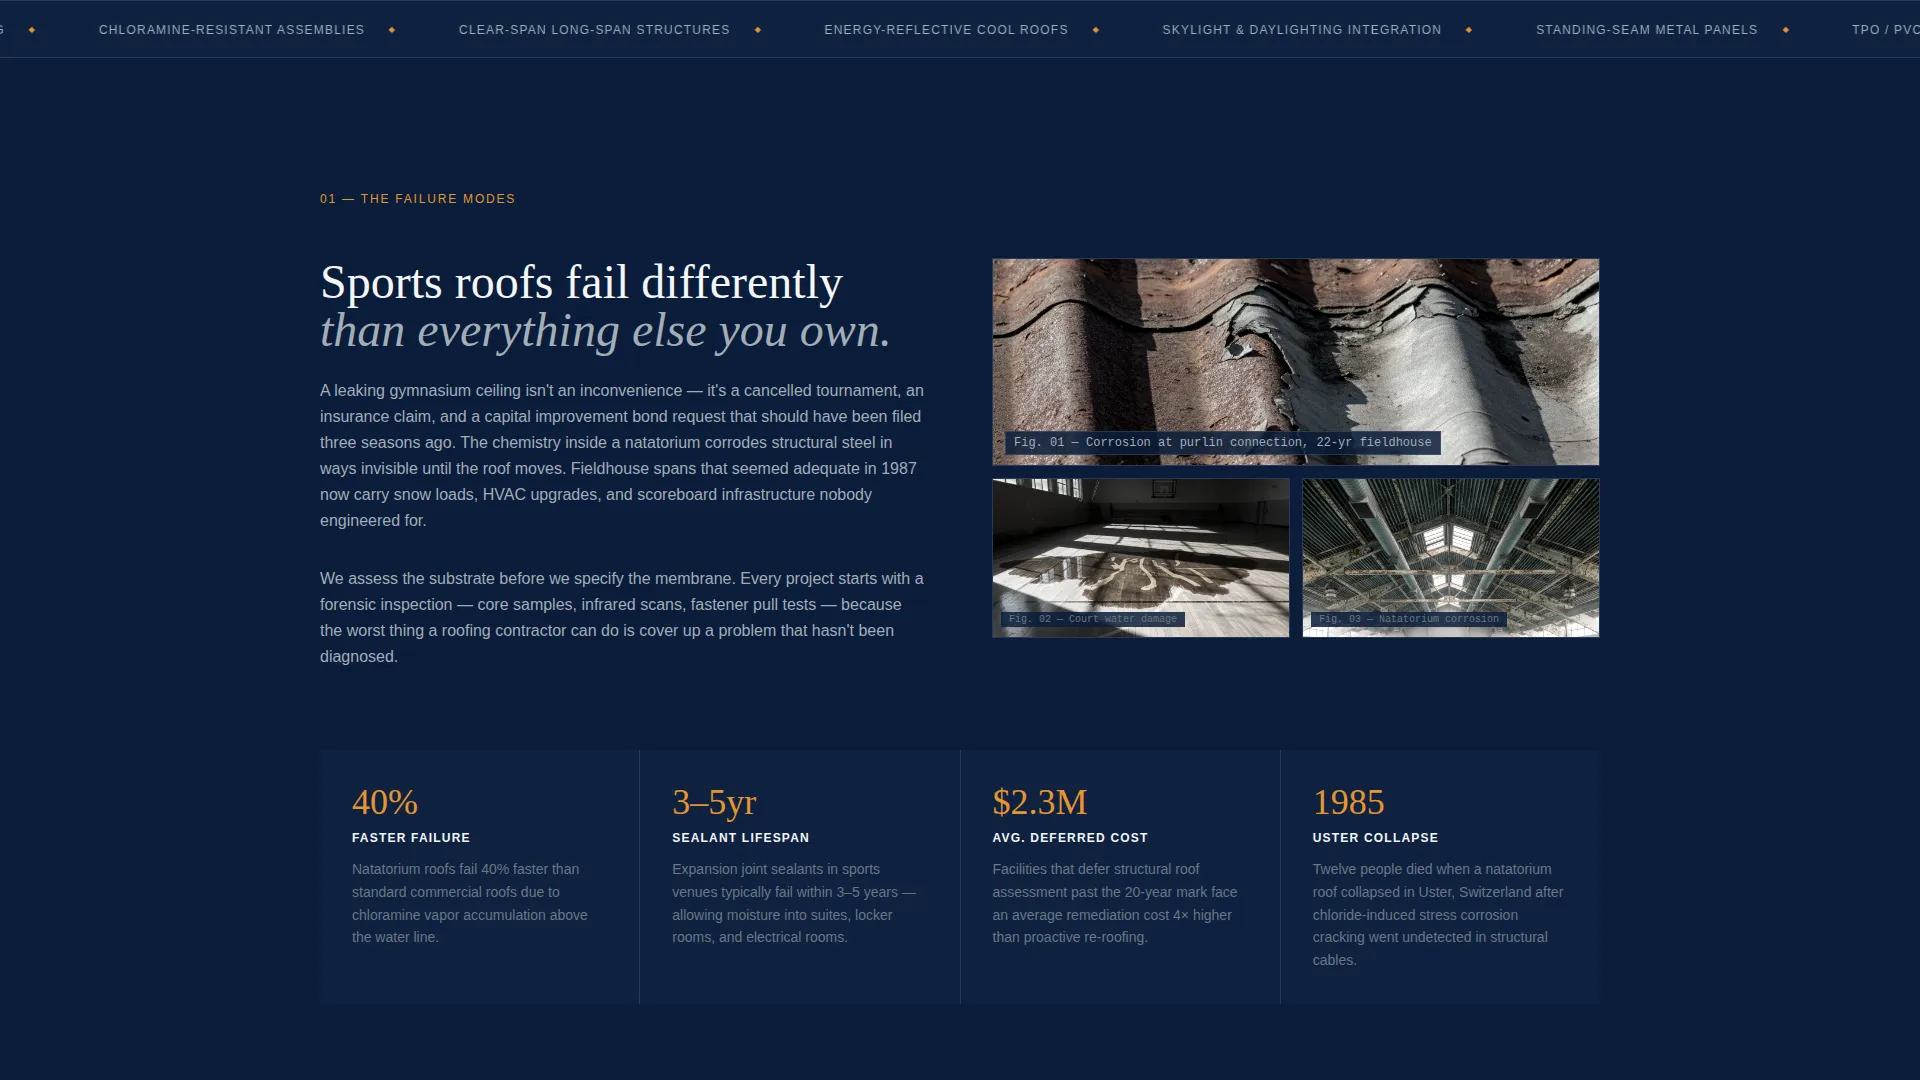Click the 'FASTER FAILURE' stat label
Screen dimensions: 1920x1080
pyautogui.click(x=411, y=838)
